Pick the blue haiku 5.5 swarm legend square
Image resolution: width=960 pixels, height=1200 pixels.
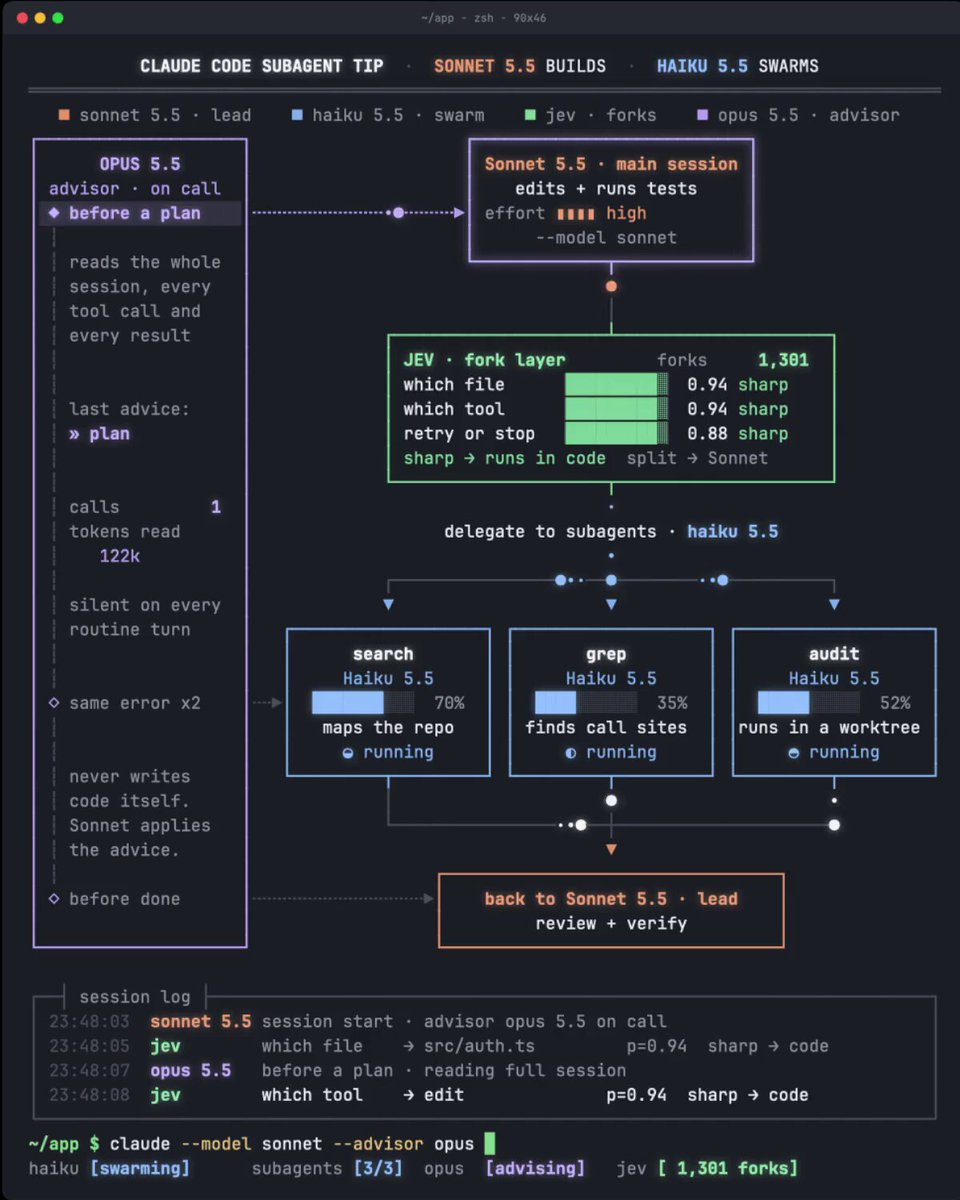coord(297,115)
